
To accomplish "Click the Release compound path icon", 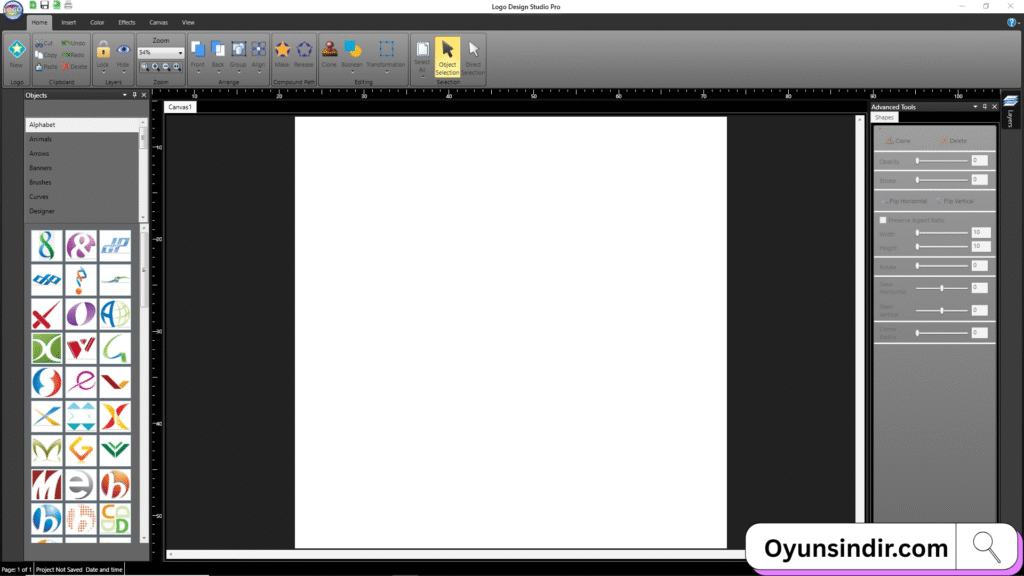I will [x=304, y=49].
